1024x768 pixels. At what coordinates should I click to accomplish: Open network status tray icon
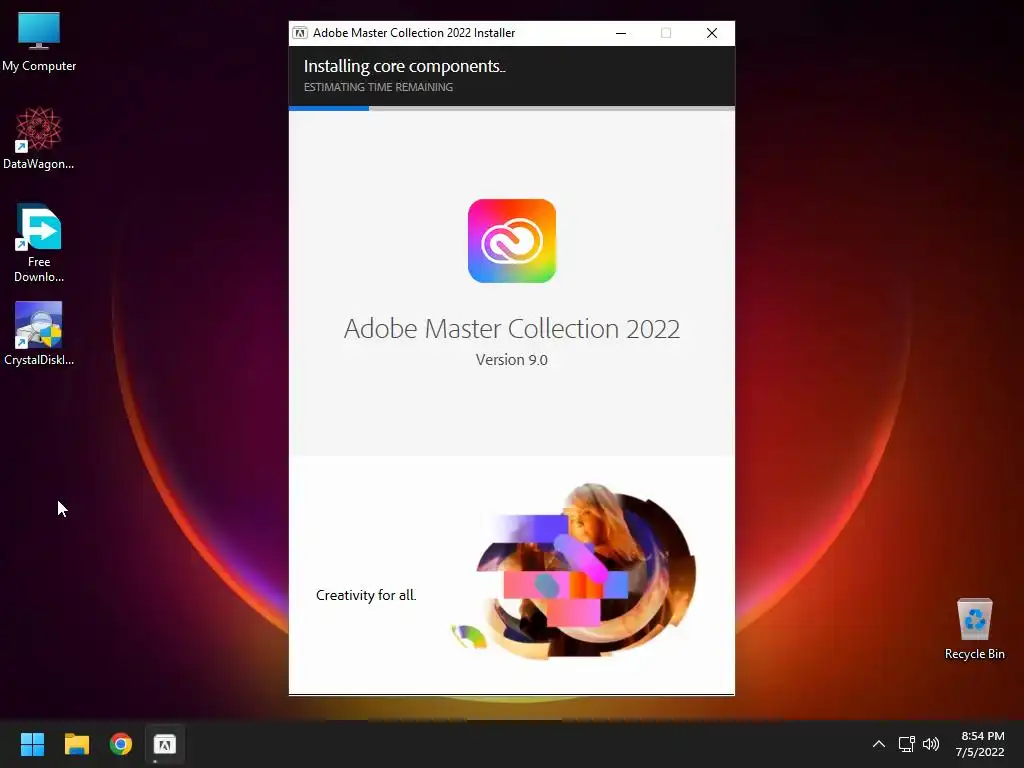[x=906, y=744]
